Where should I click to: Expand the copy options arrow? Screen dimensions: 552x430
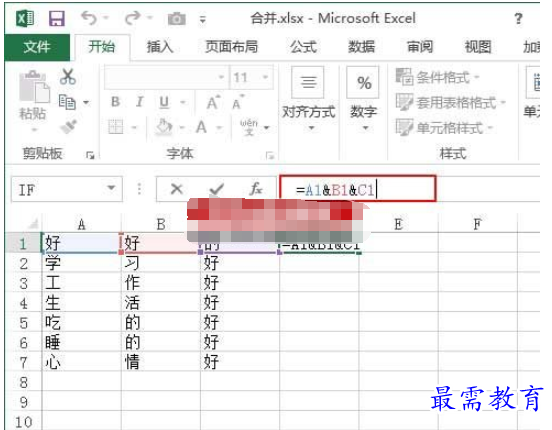coord(86,102)
